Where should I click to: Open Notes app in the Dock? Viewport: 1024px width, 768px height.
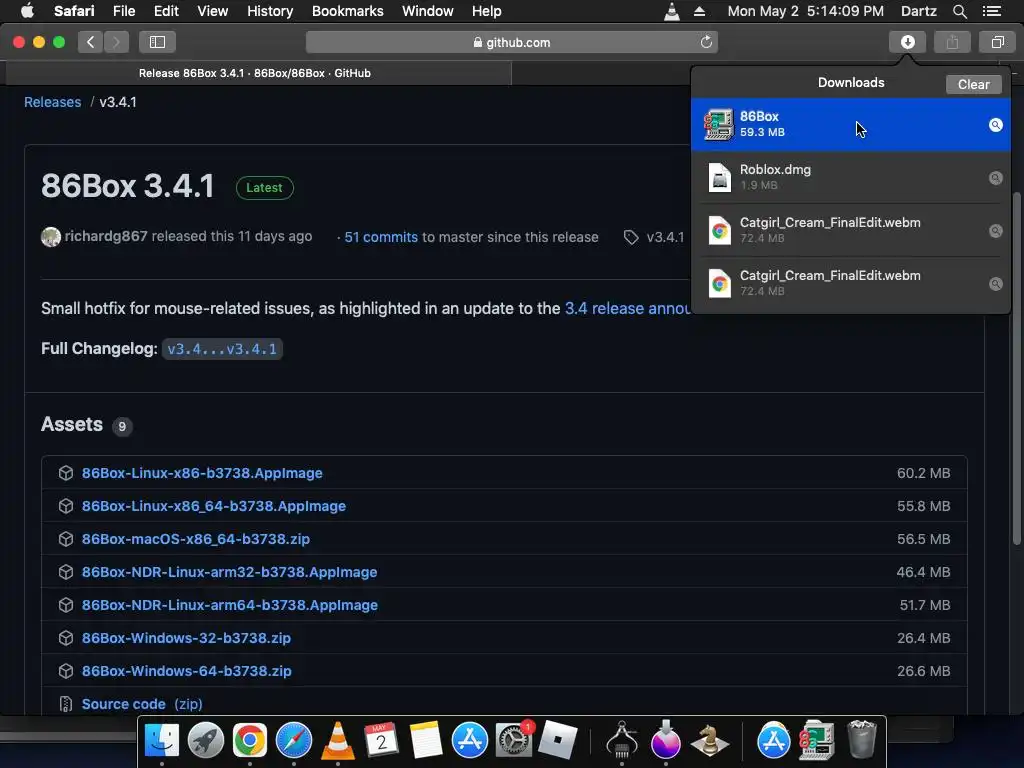(x=426, y=740)
